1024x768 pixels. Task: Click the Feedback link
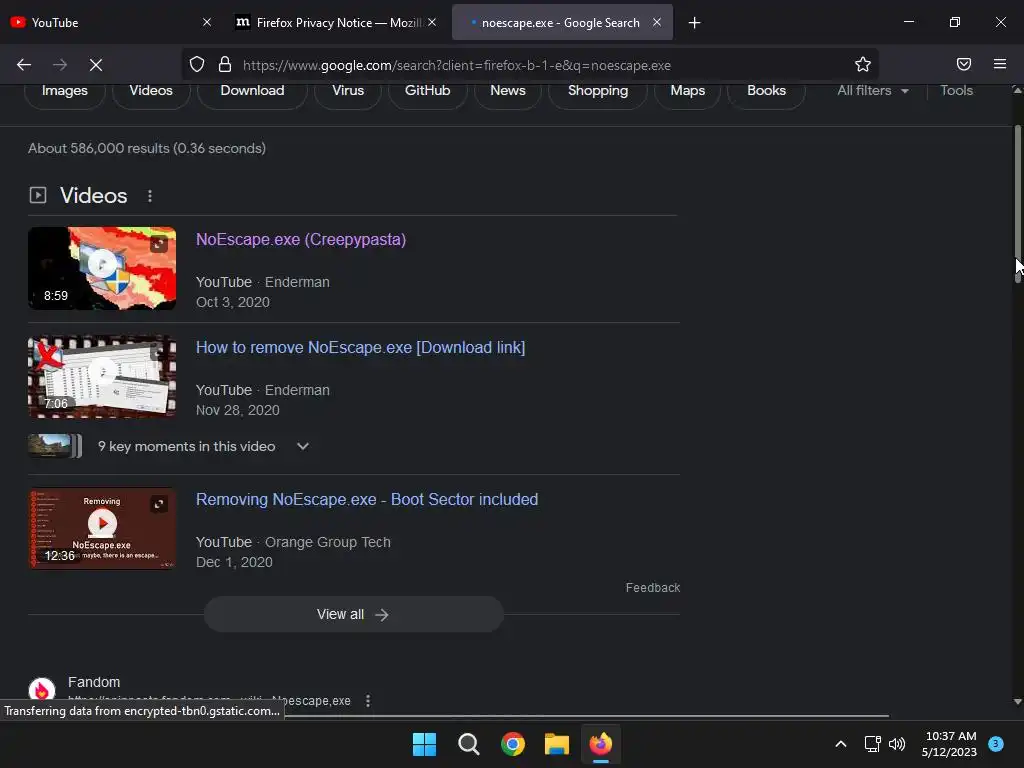[x=652, y=588]
